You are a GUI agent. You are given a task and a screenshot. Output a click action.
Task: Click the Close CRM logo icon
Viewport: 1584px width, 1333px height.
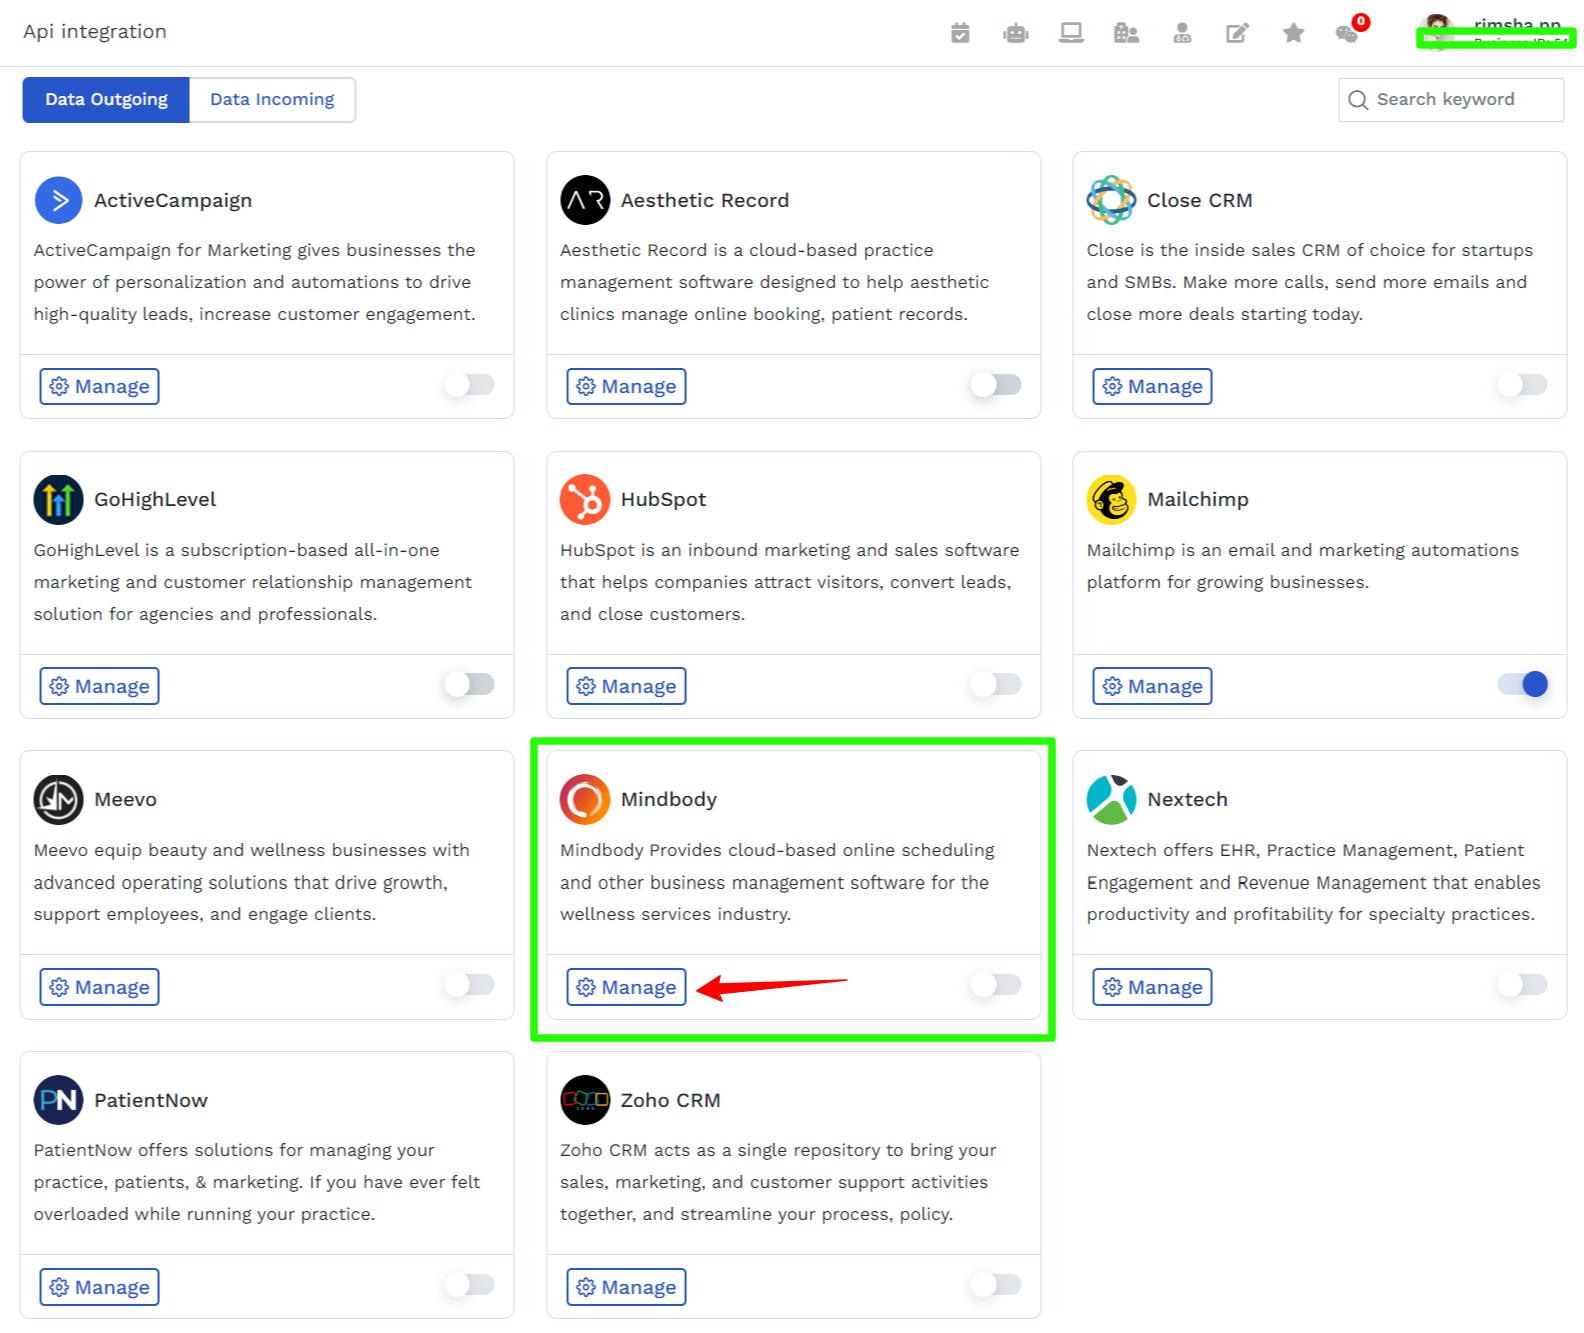click(1111, 200)
